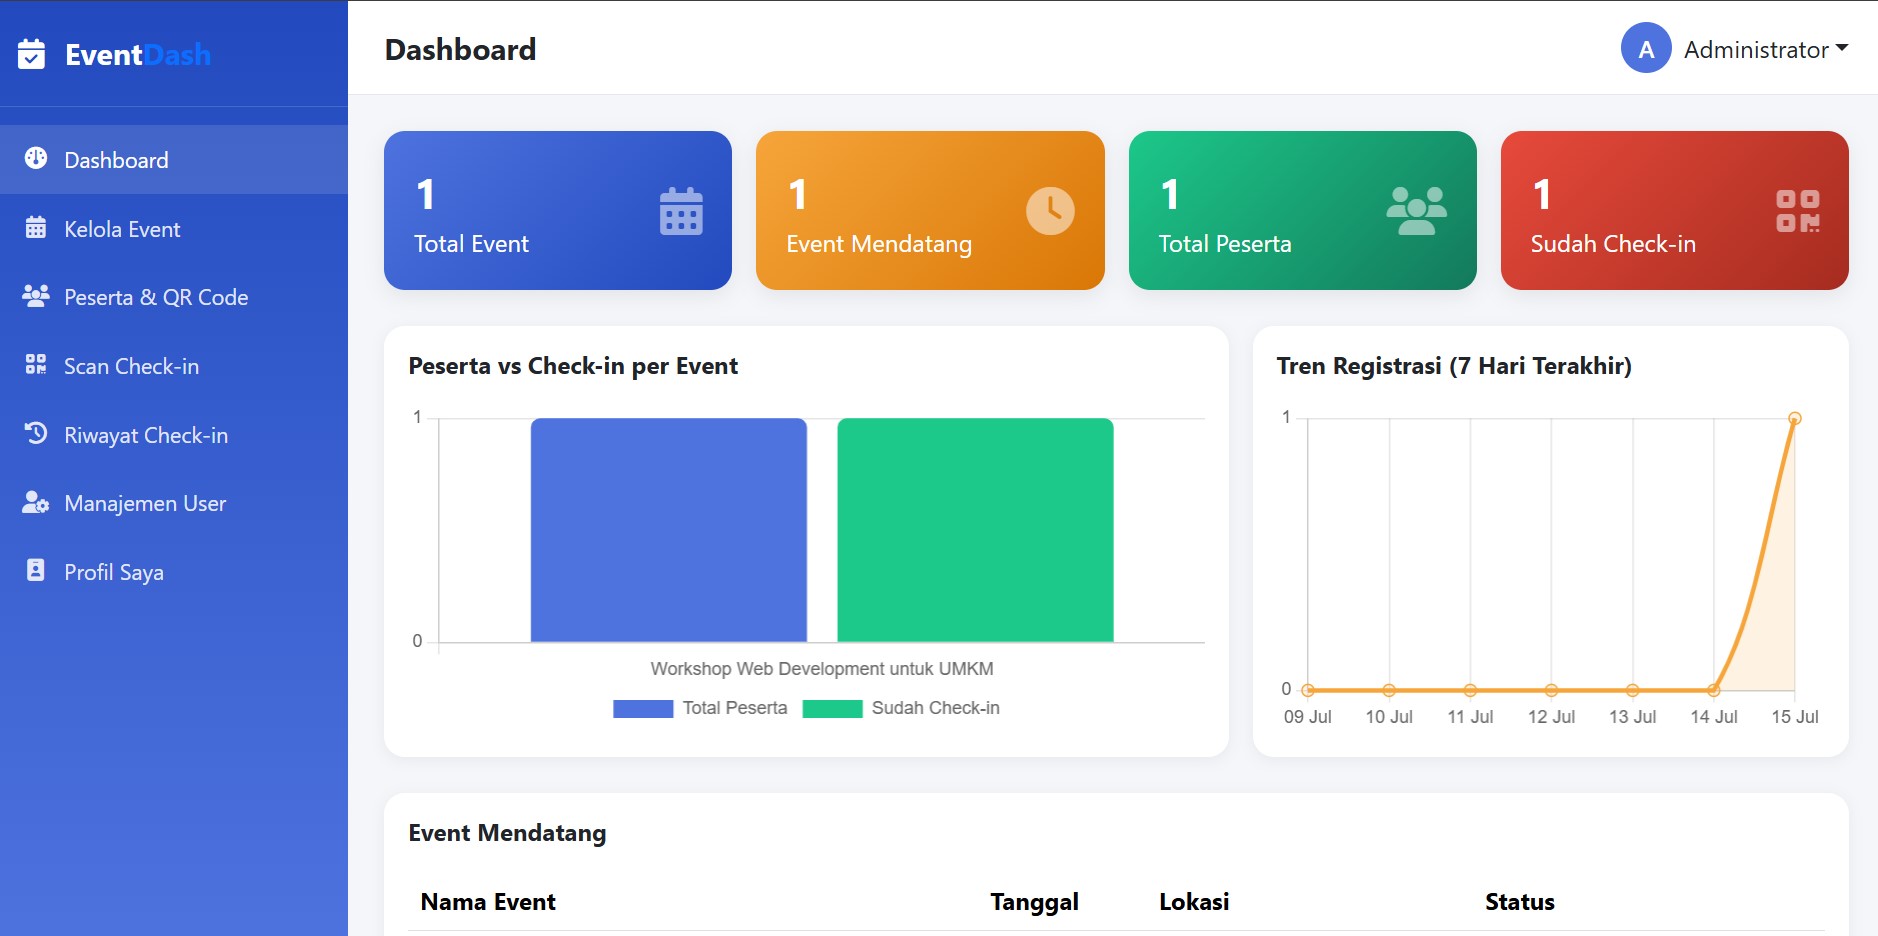Open Riwayat Check-in from sidebar
The image size is (1878, 936).
pos(174,435)
